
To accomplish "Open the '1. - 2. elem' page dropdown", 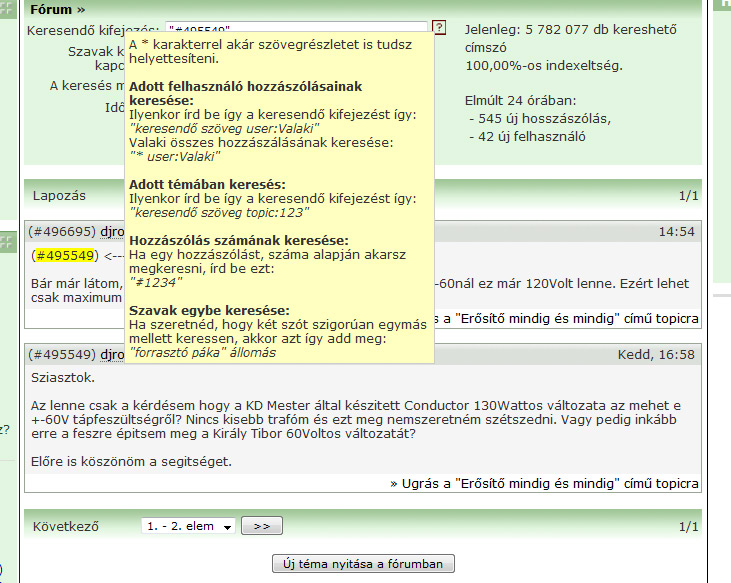I will (188, 526).
